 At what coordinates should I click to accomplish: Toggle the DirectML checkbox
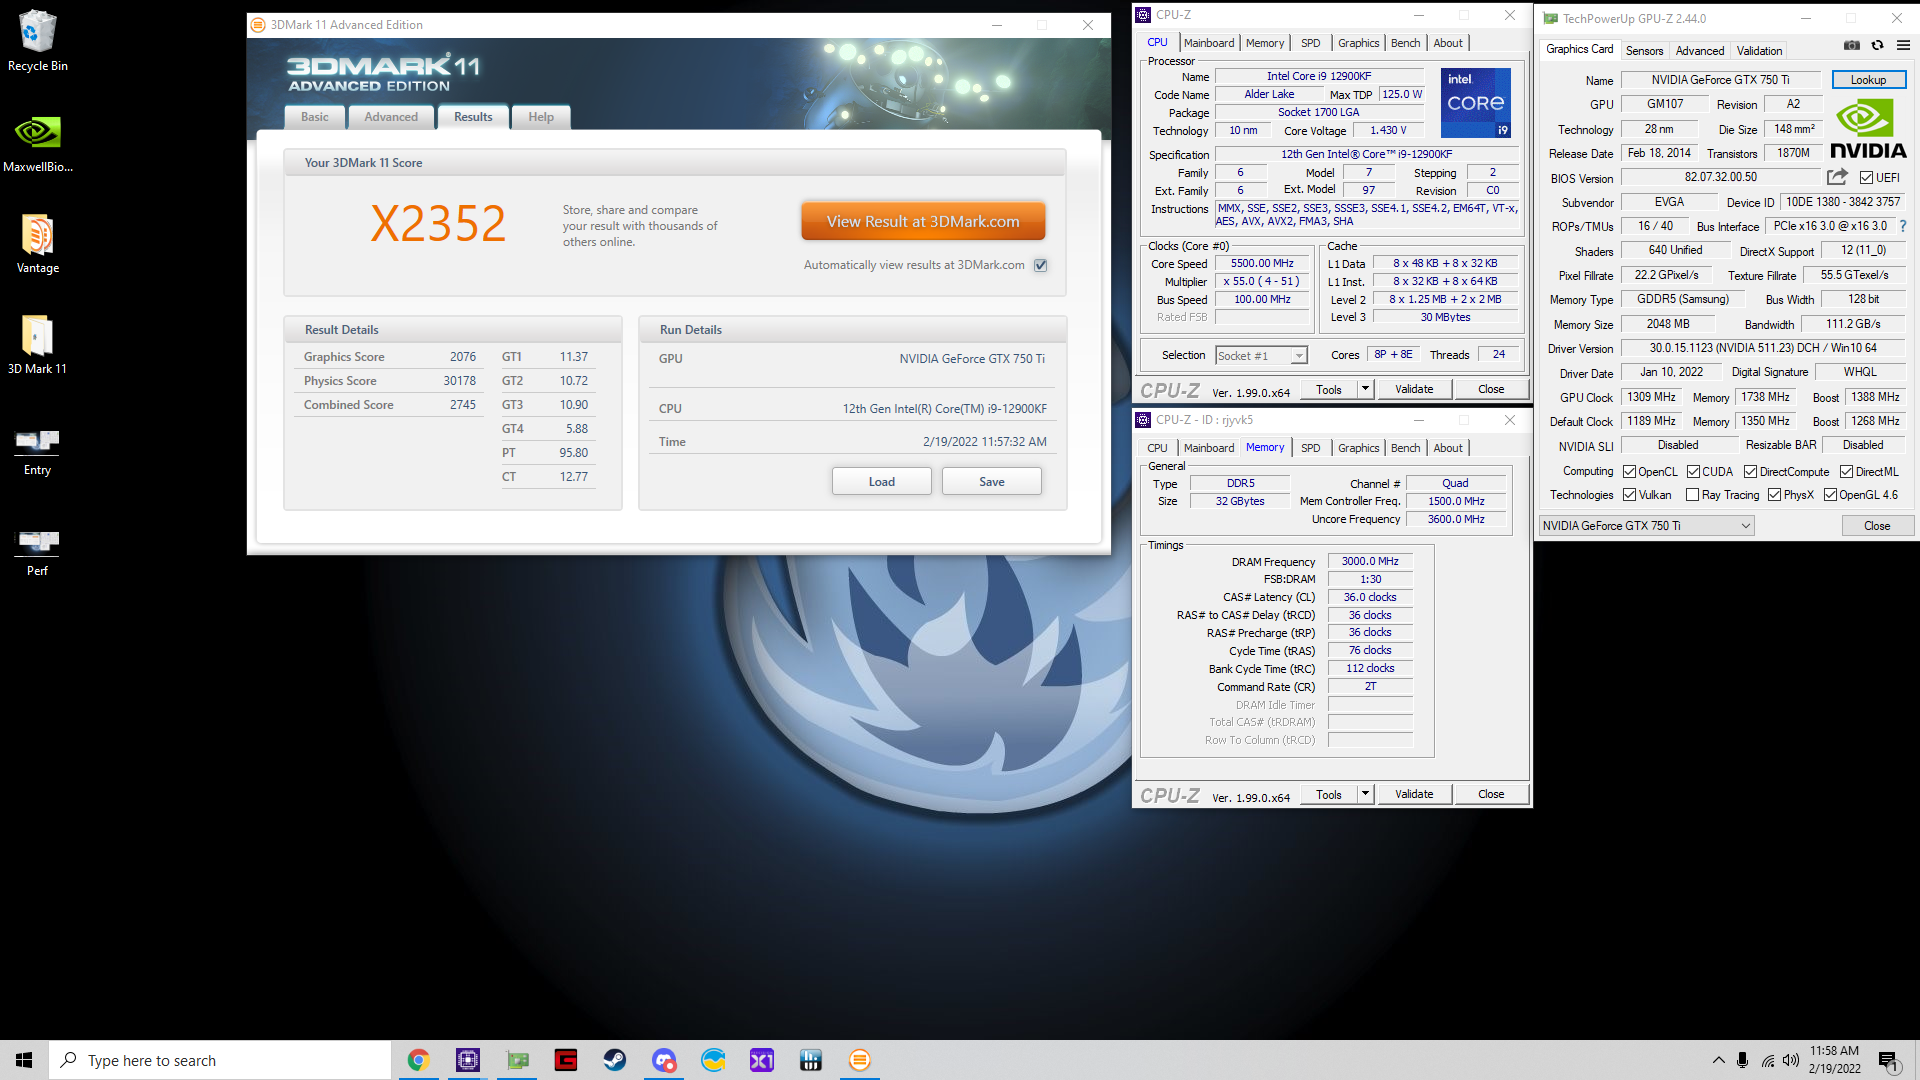click(x=1846, y=472)
